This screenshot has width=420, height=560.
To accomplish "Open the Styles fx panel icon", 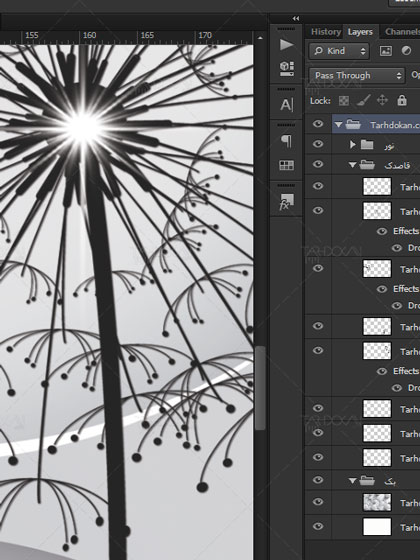I will (x=286, y=202).
